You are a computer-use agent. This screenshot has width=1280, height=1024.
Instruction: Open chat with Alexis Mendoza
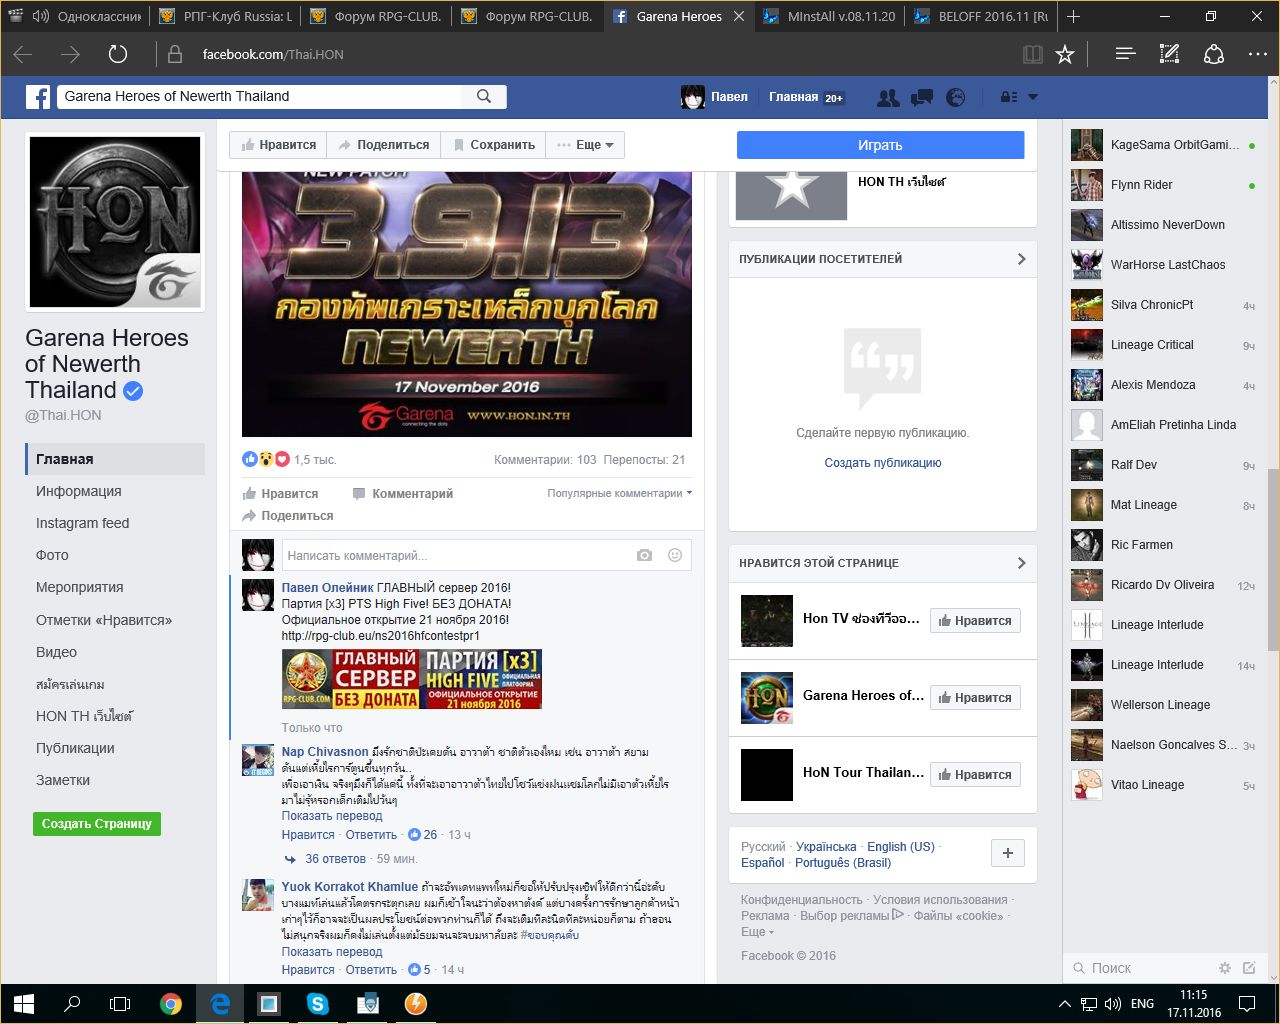(x=1163, y=385)
